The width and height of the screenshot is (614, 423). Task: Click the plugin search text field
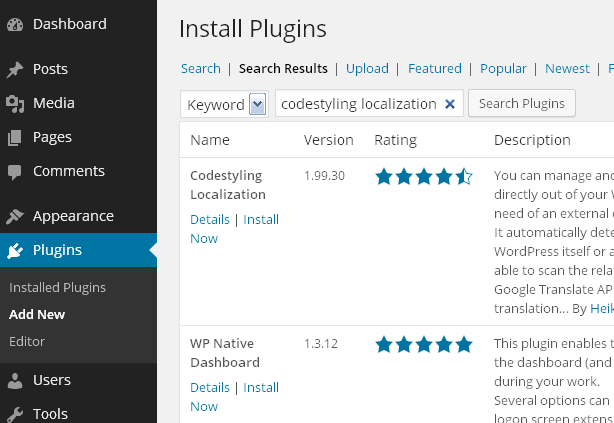(369, 103)
